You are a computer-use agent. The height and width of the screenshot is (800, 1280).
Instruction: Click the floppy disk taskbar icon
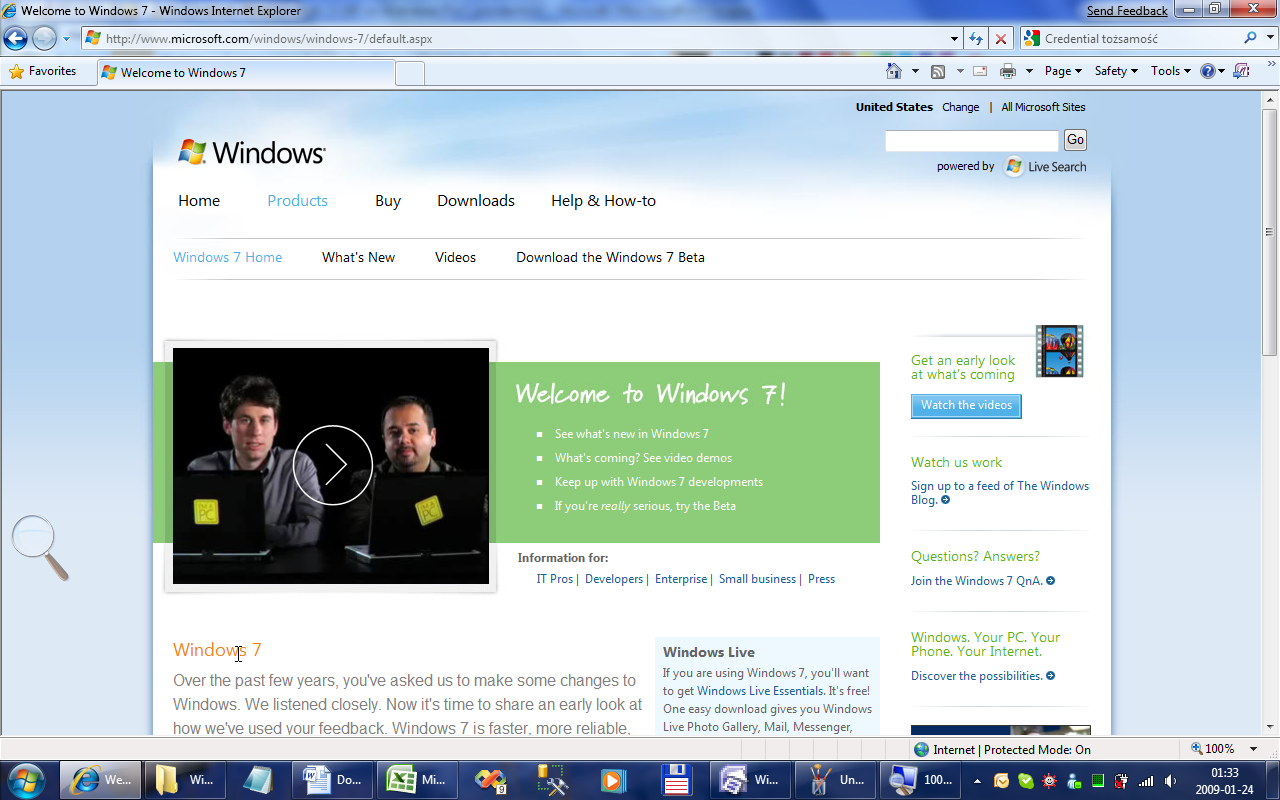[x=677, y=780]
